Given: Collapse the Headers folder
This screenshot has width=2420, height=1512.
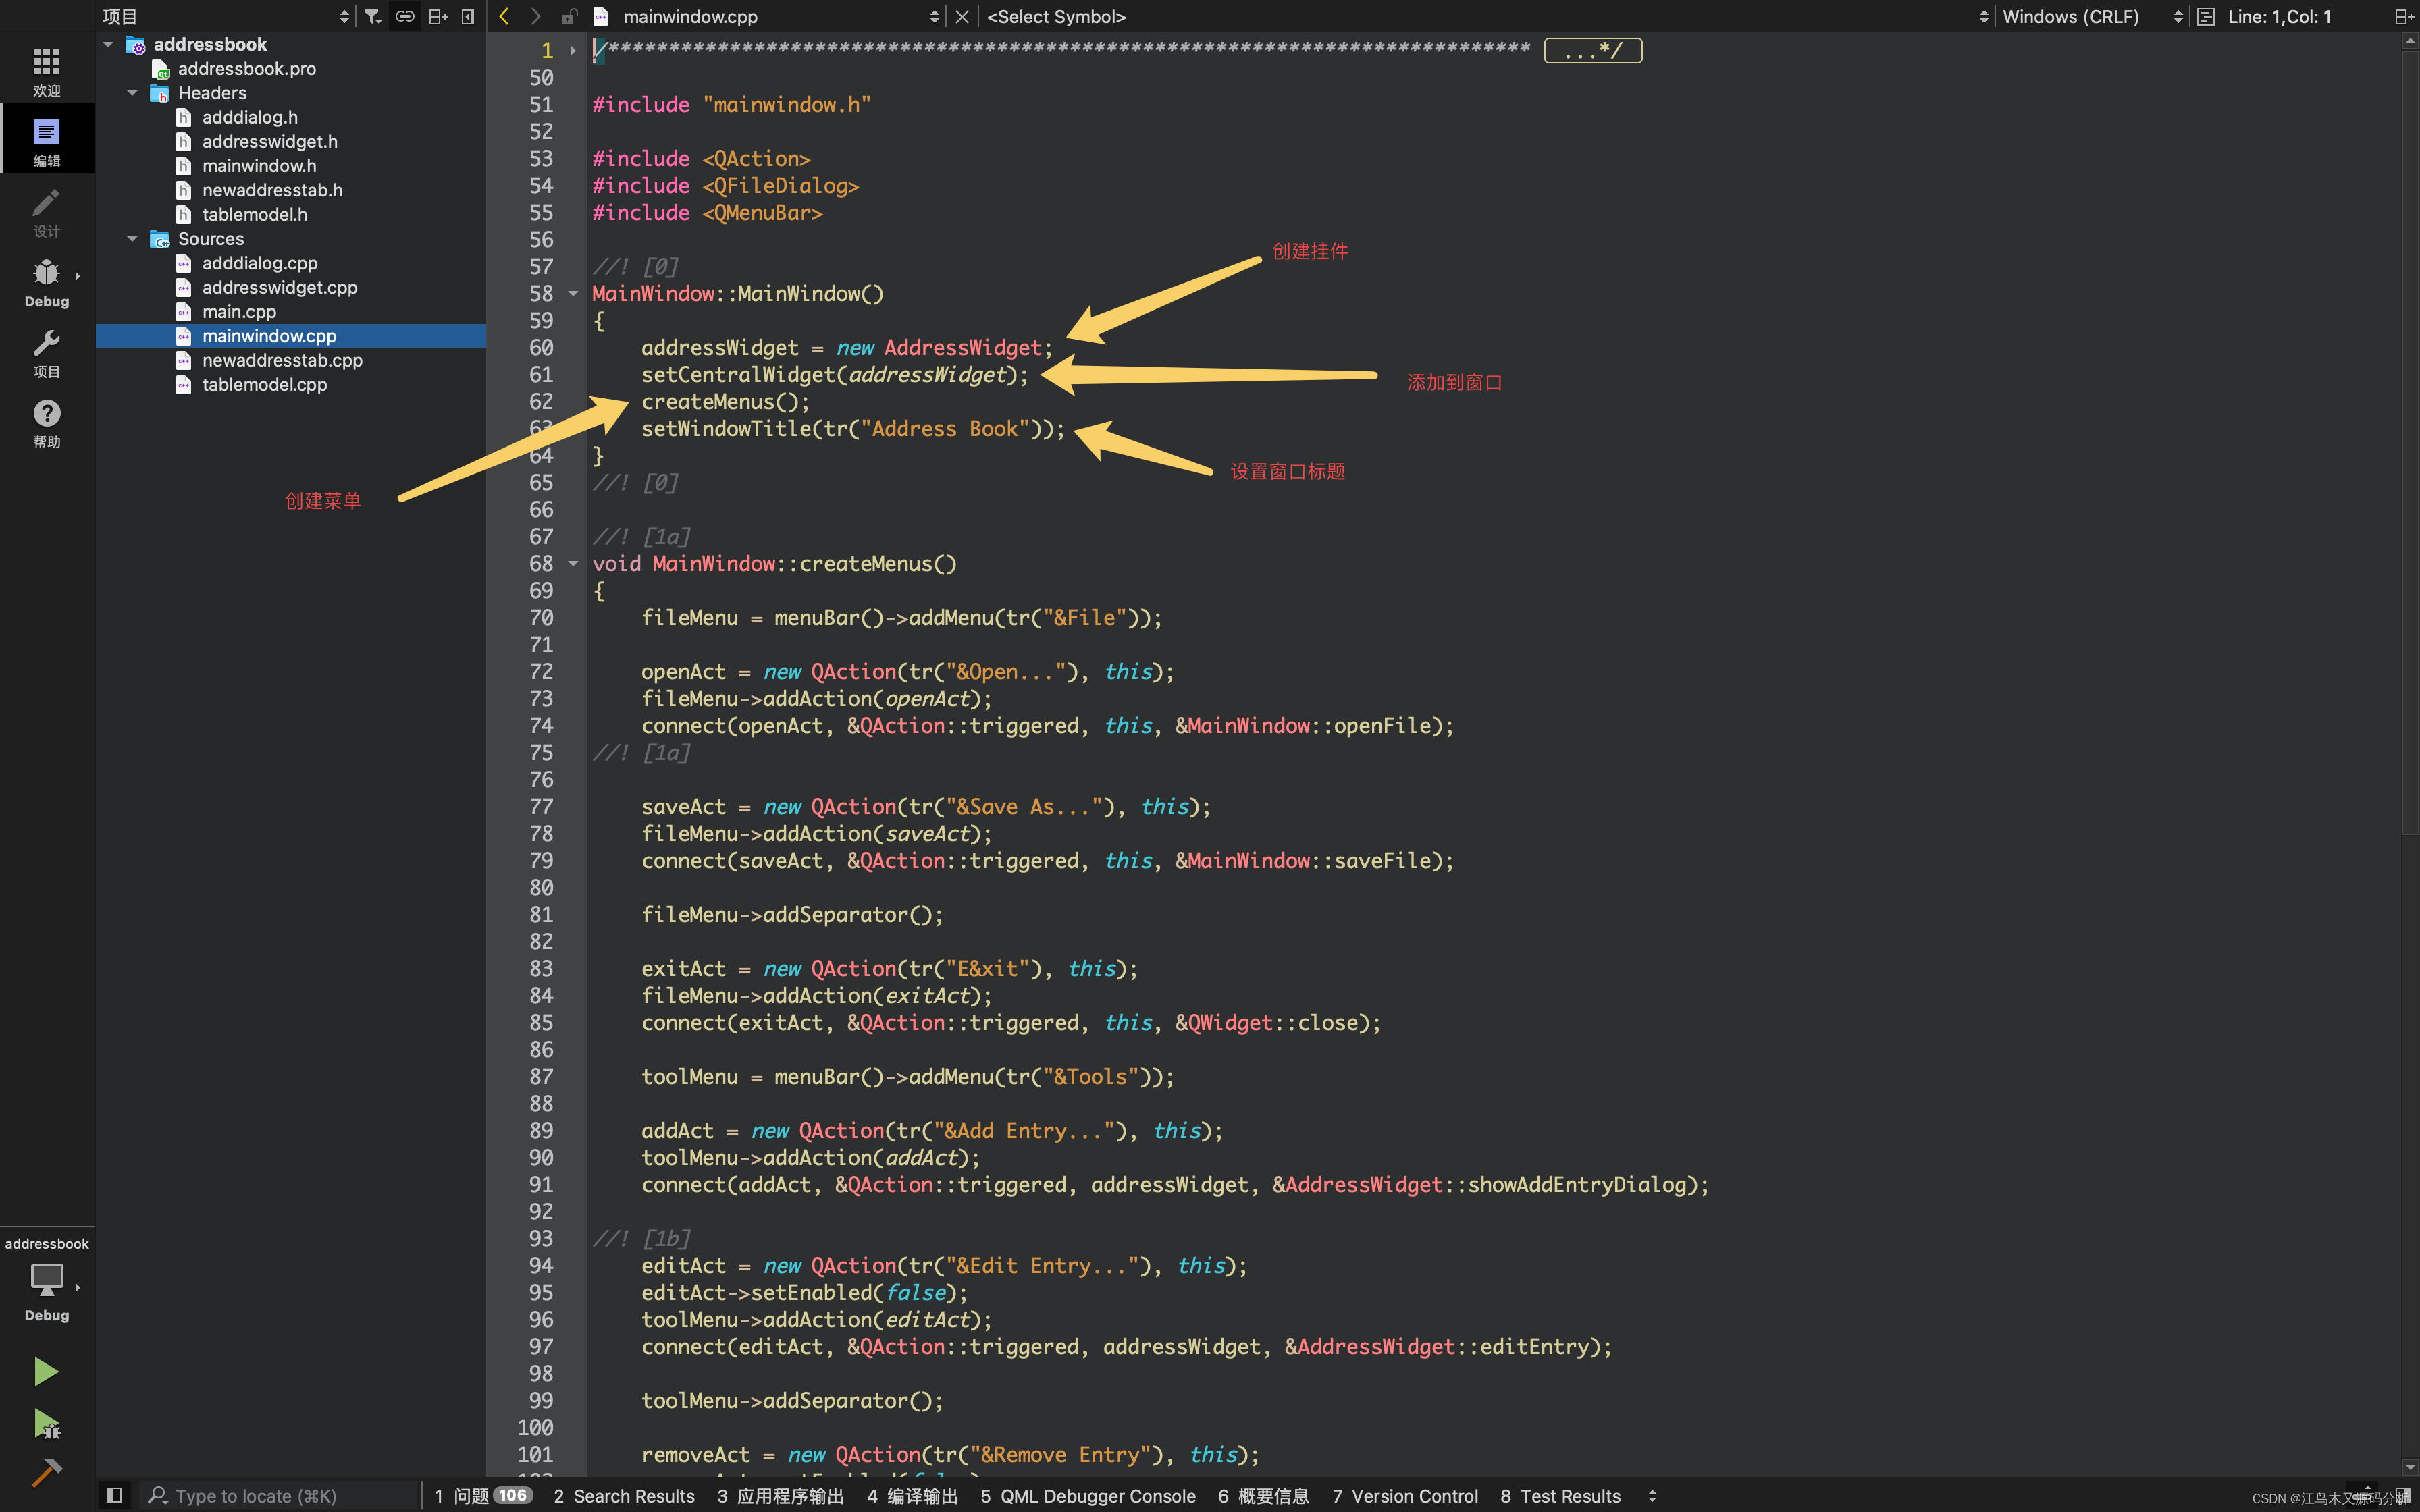Looking at the screenshot, I should point(132,93).
